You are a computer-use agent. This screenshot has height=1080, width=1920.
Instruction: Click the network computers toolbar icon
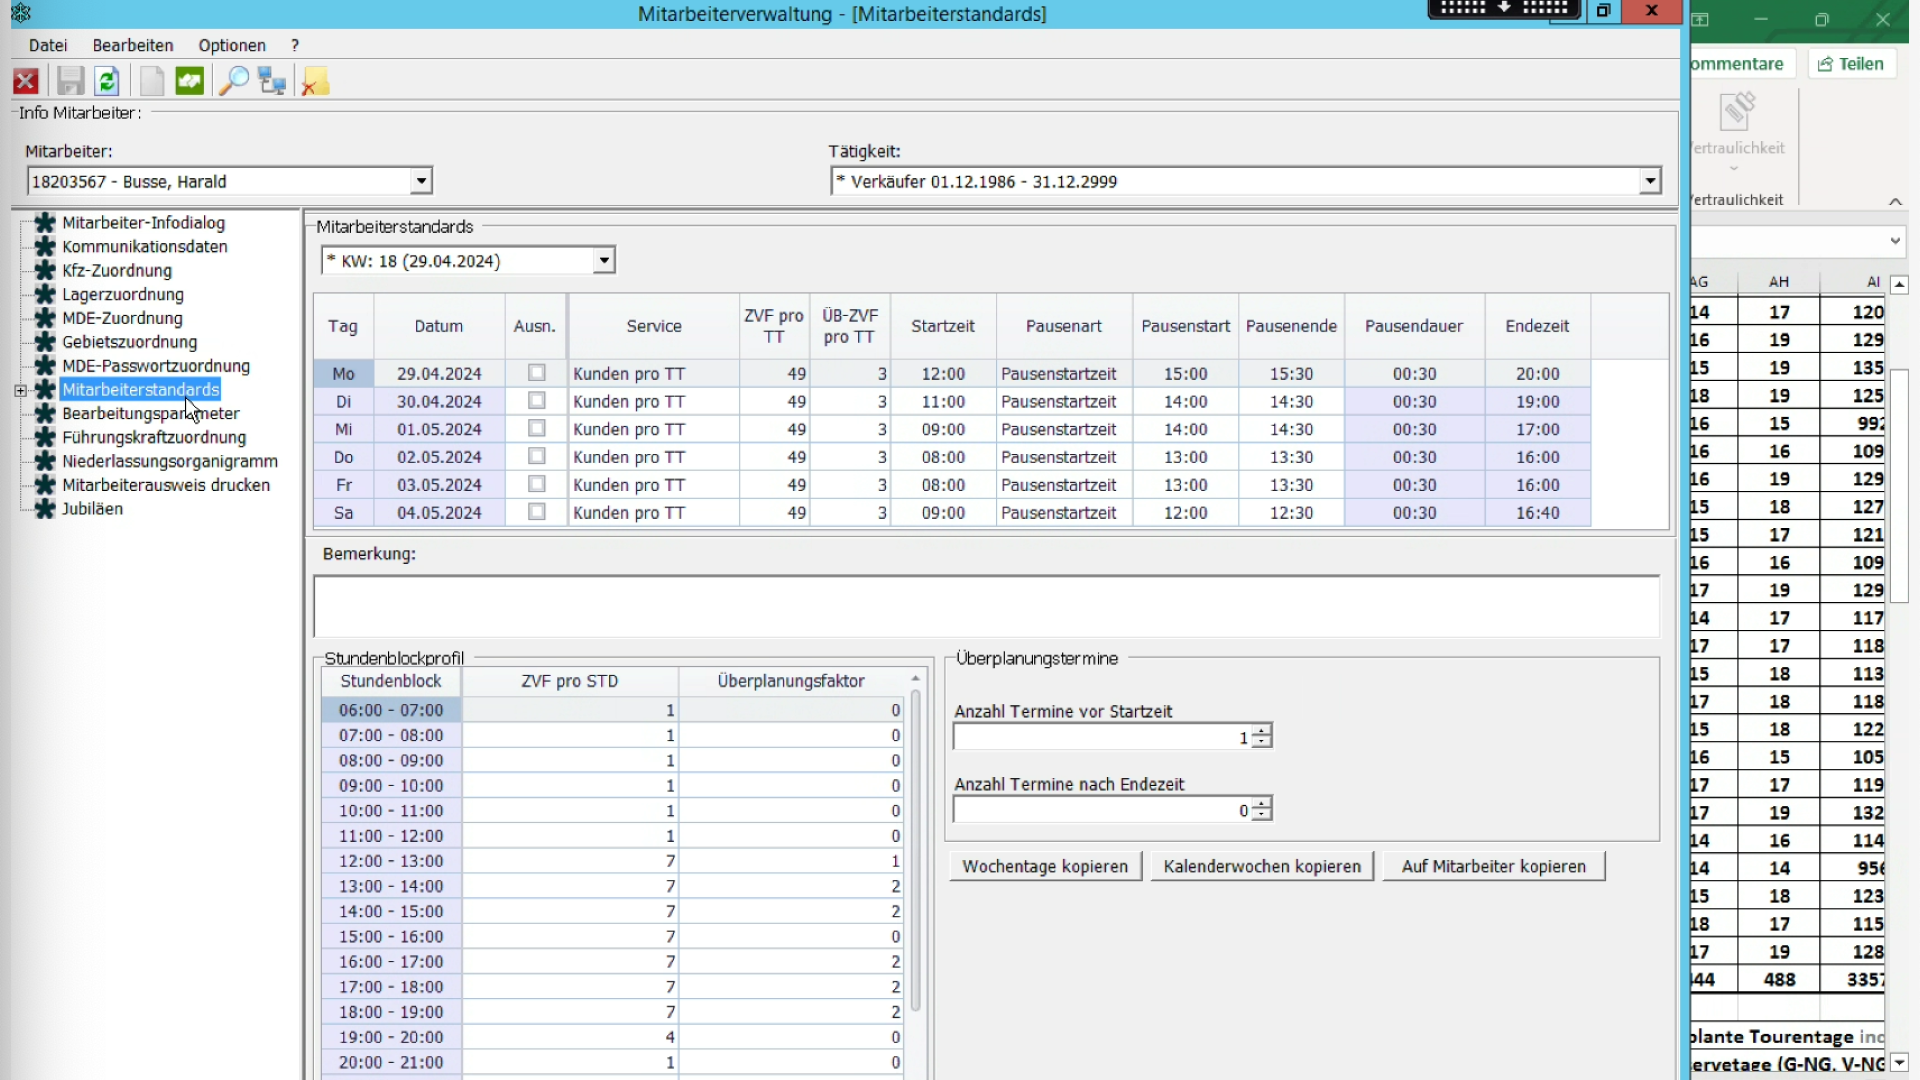271,81
